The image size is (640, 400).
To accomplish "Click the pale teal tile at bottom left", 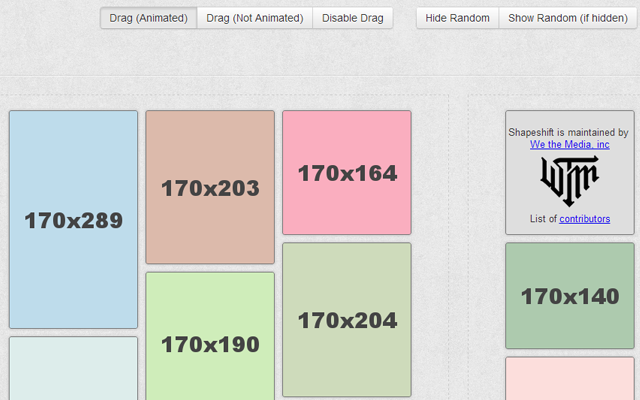I will pos(73,370).
